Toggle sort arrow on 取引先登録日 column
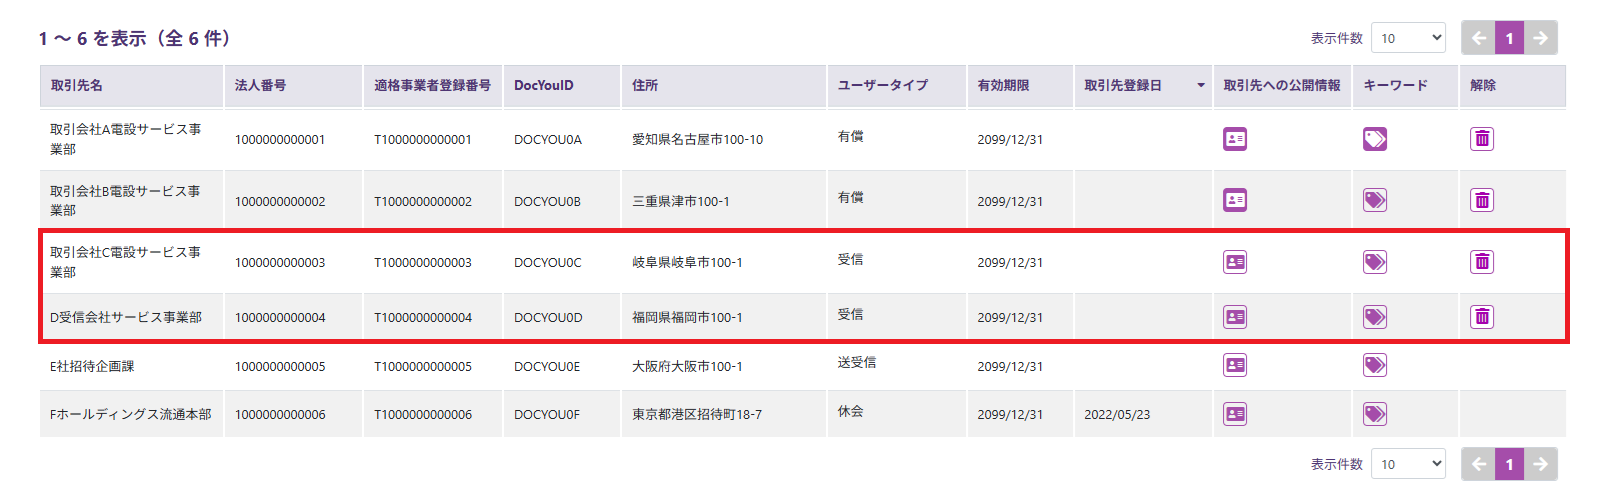This screenshot has width=1600, height=492. click(x=1201, y=86)
